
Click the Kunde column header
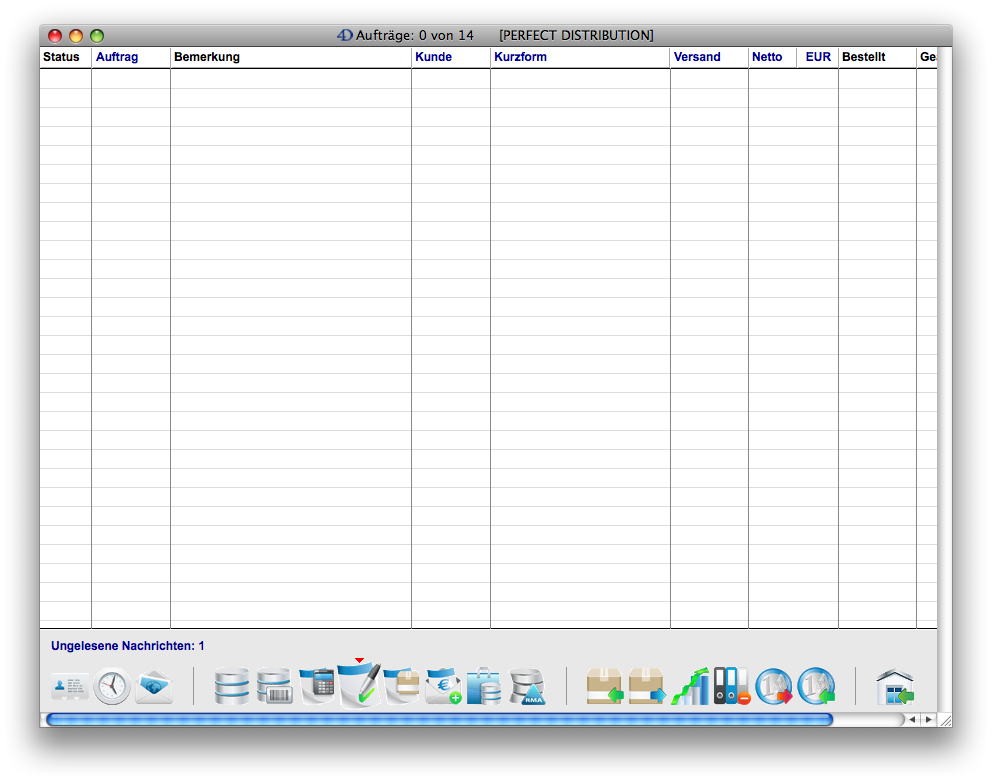[433, 57]
